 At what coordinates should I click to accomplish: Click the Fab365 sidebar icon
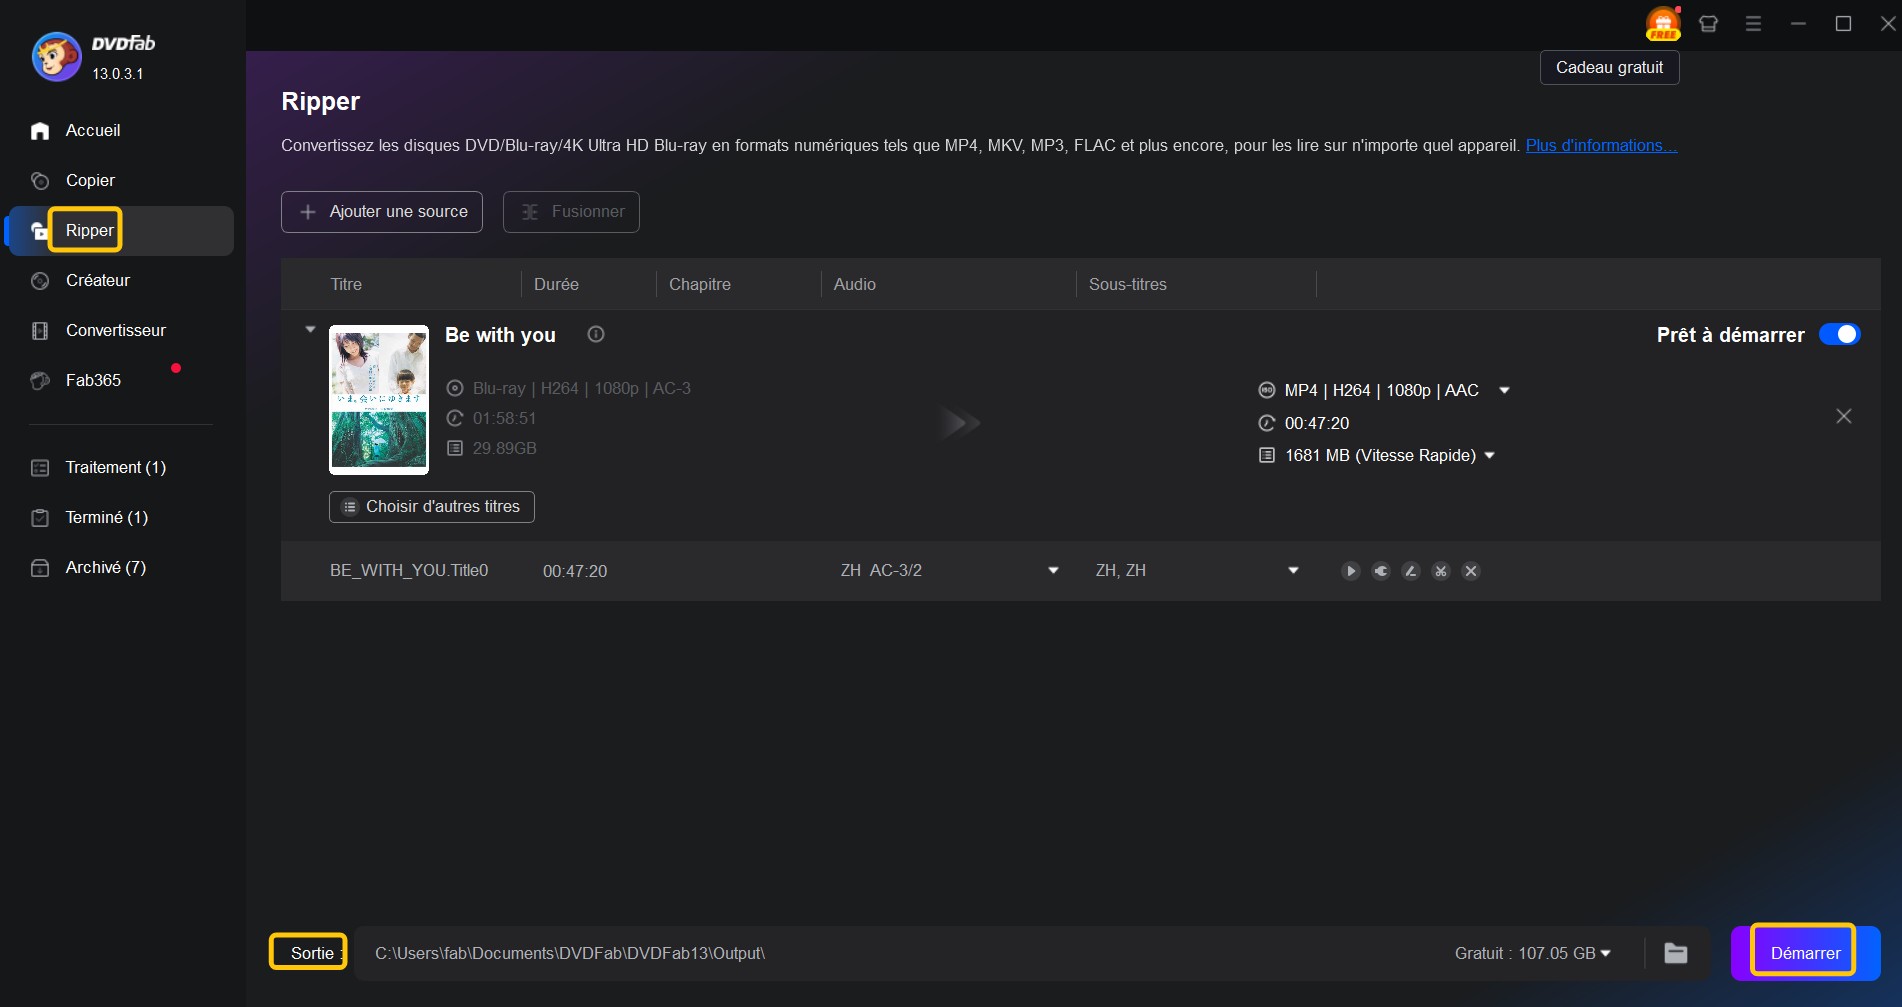[40, 381]
